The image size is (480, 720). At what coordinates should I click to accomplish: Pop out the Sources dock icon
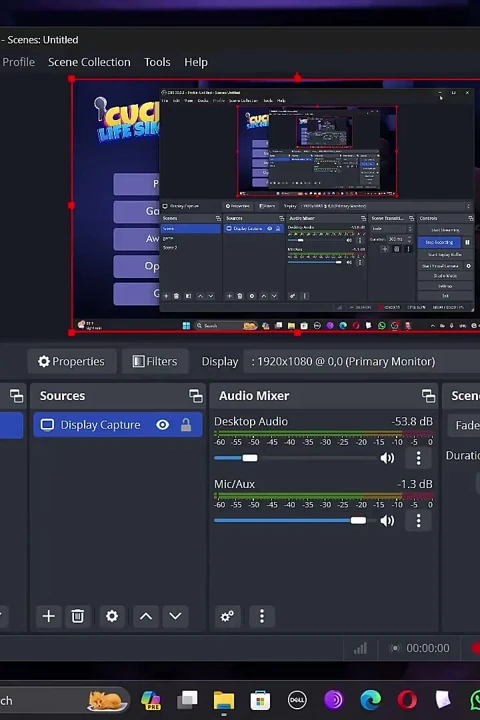[x=196, y=396]
